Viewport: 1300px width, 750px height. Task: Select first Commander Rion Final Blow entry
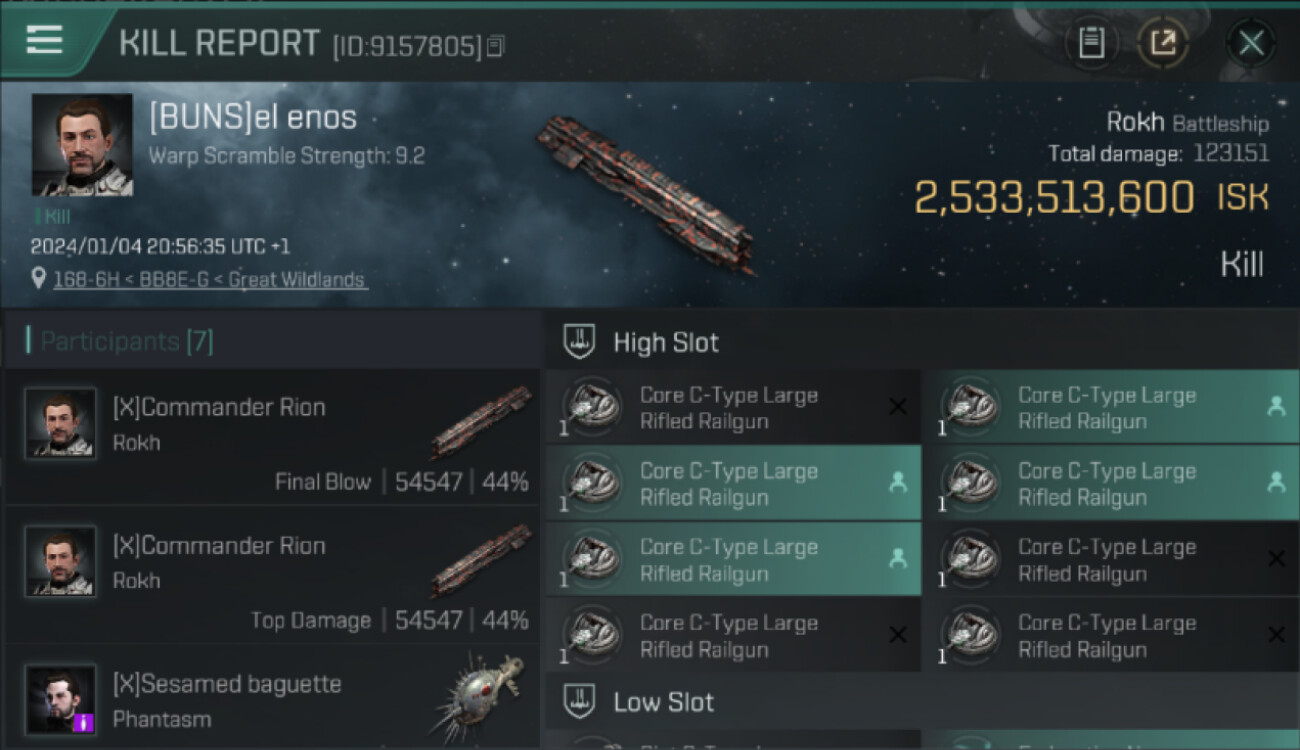coord(272,438)
